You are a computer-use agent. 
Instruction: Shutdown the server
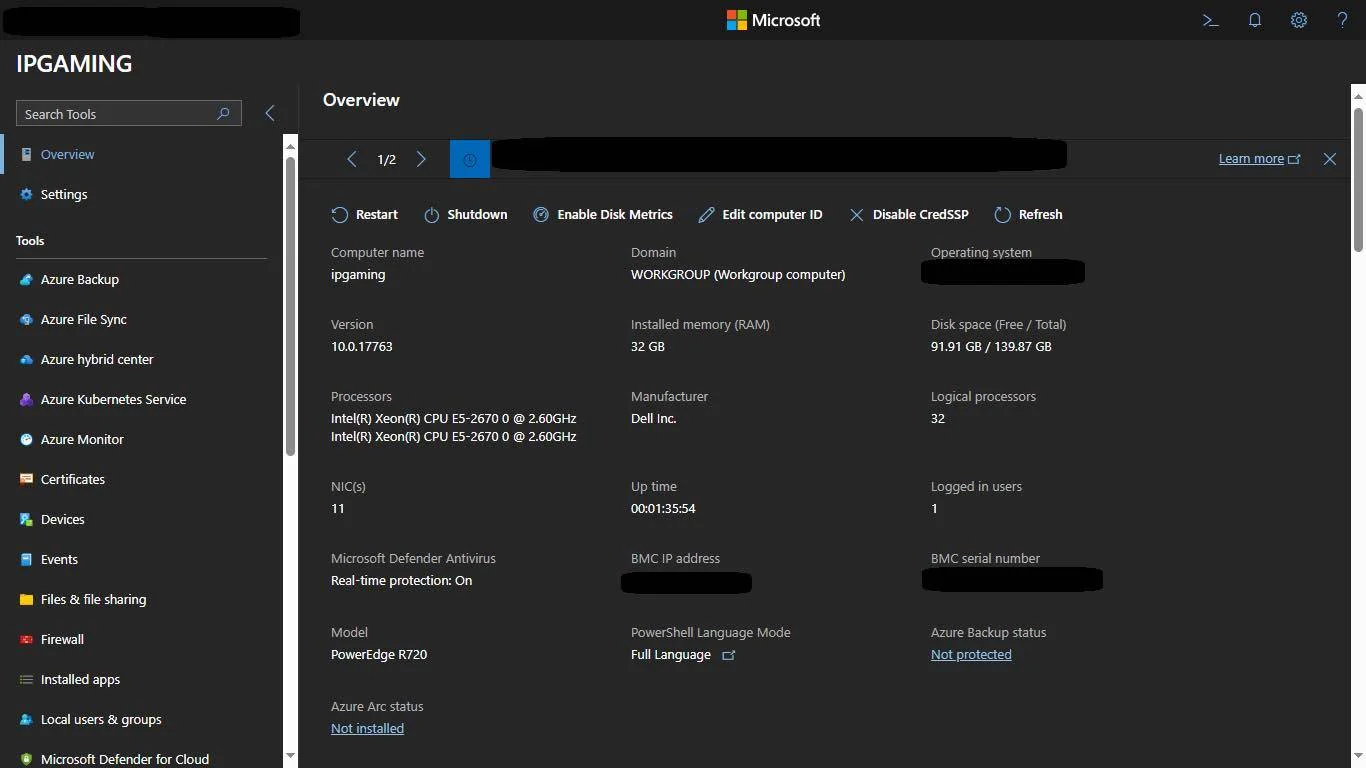tap(465, 215)
